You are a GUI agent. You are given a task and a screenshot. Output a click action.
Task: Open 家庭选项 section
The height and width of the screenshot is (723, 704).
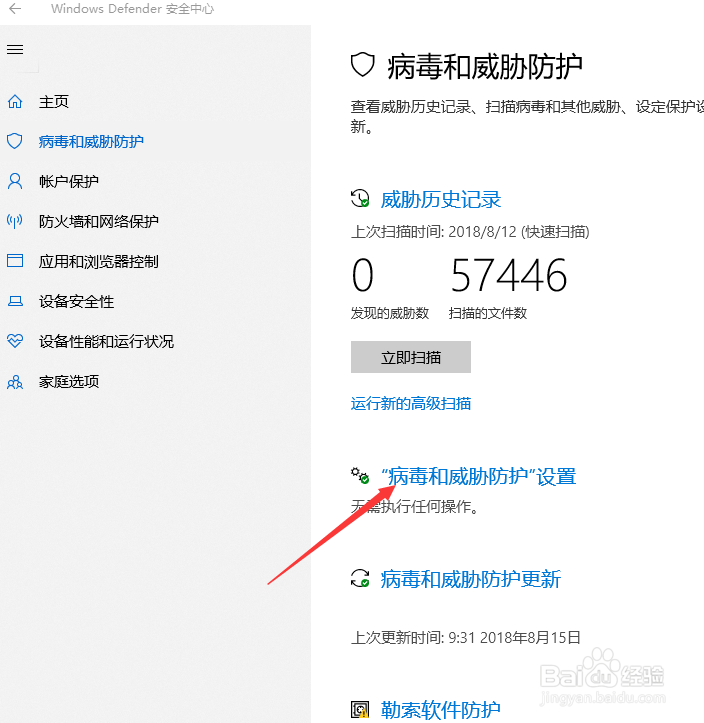[69, 382]
